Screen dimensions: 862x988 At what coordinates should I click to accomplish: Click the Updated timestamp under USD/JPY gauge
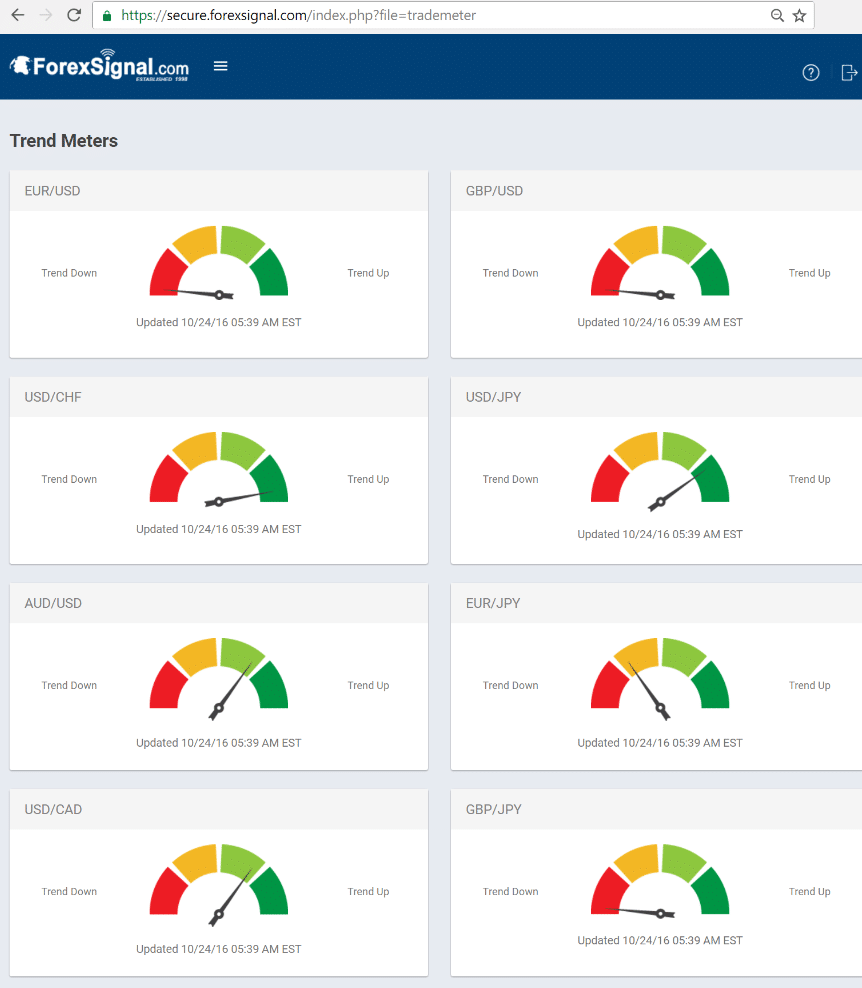(x=660, y=534)
